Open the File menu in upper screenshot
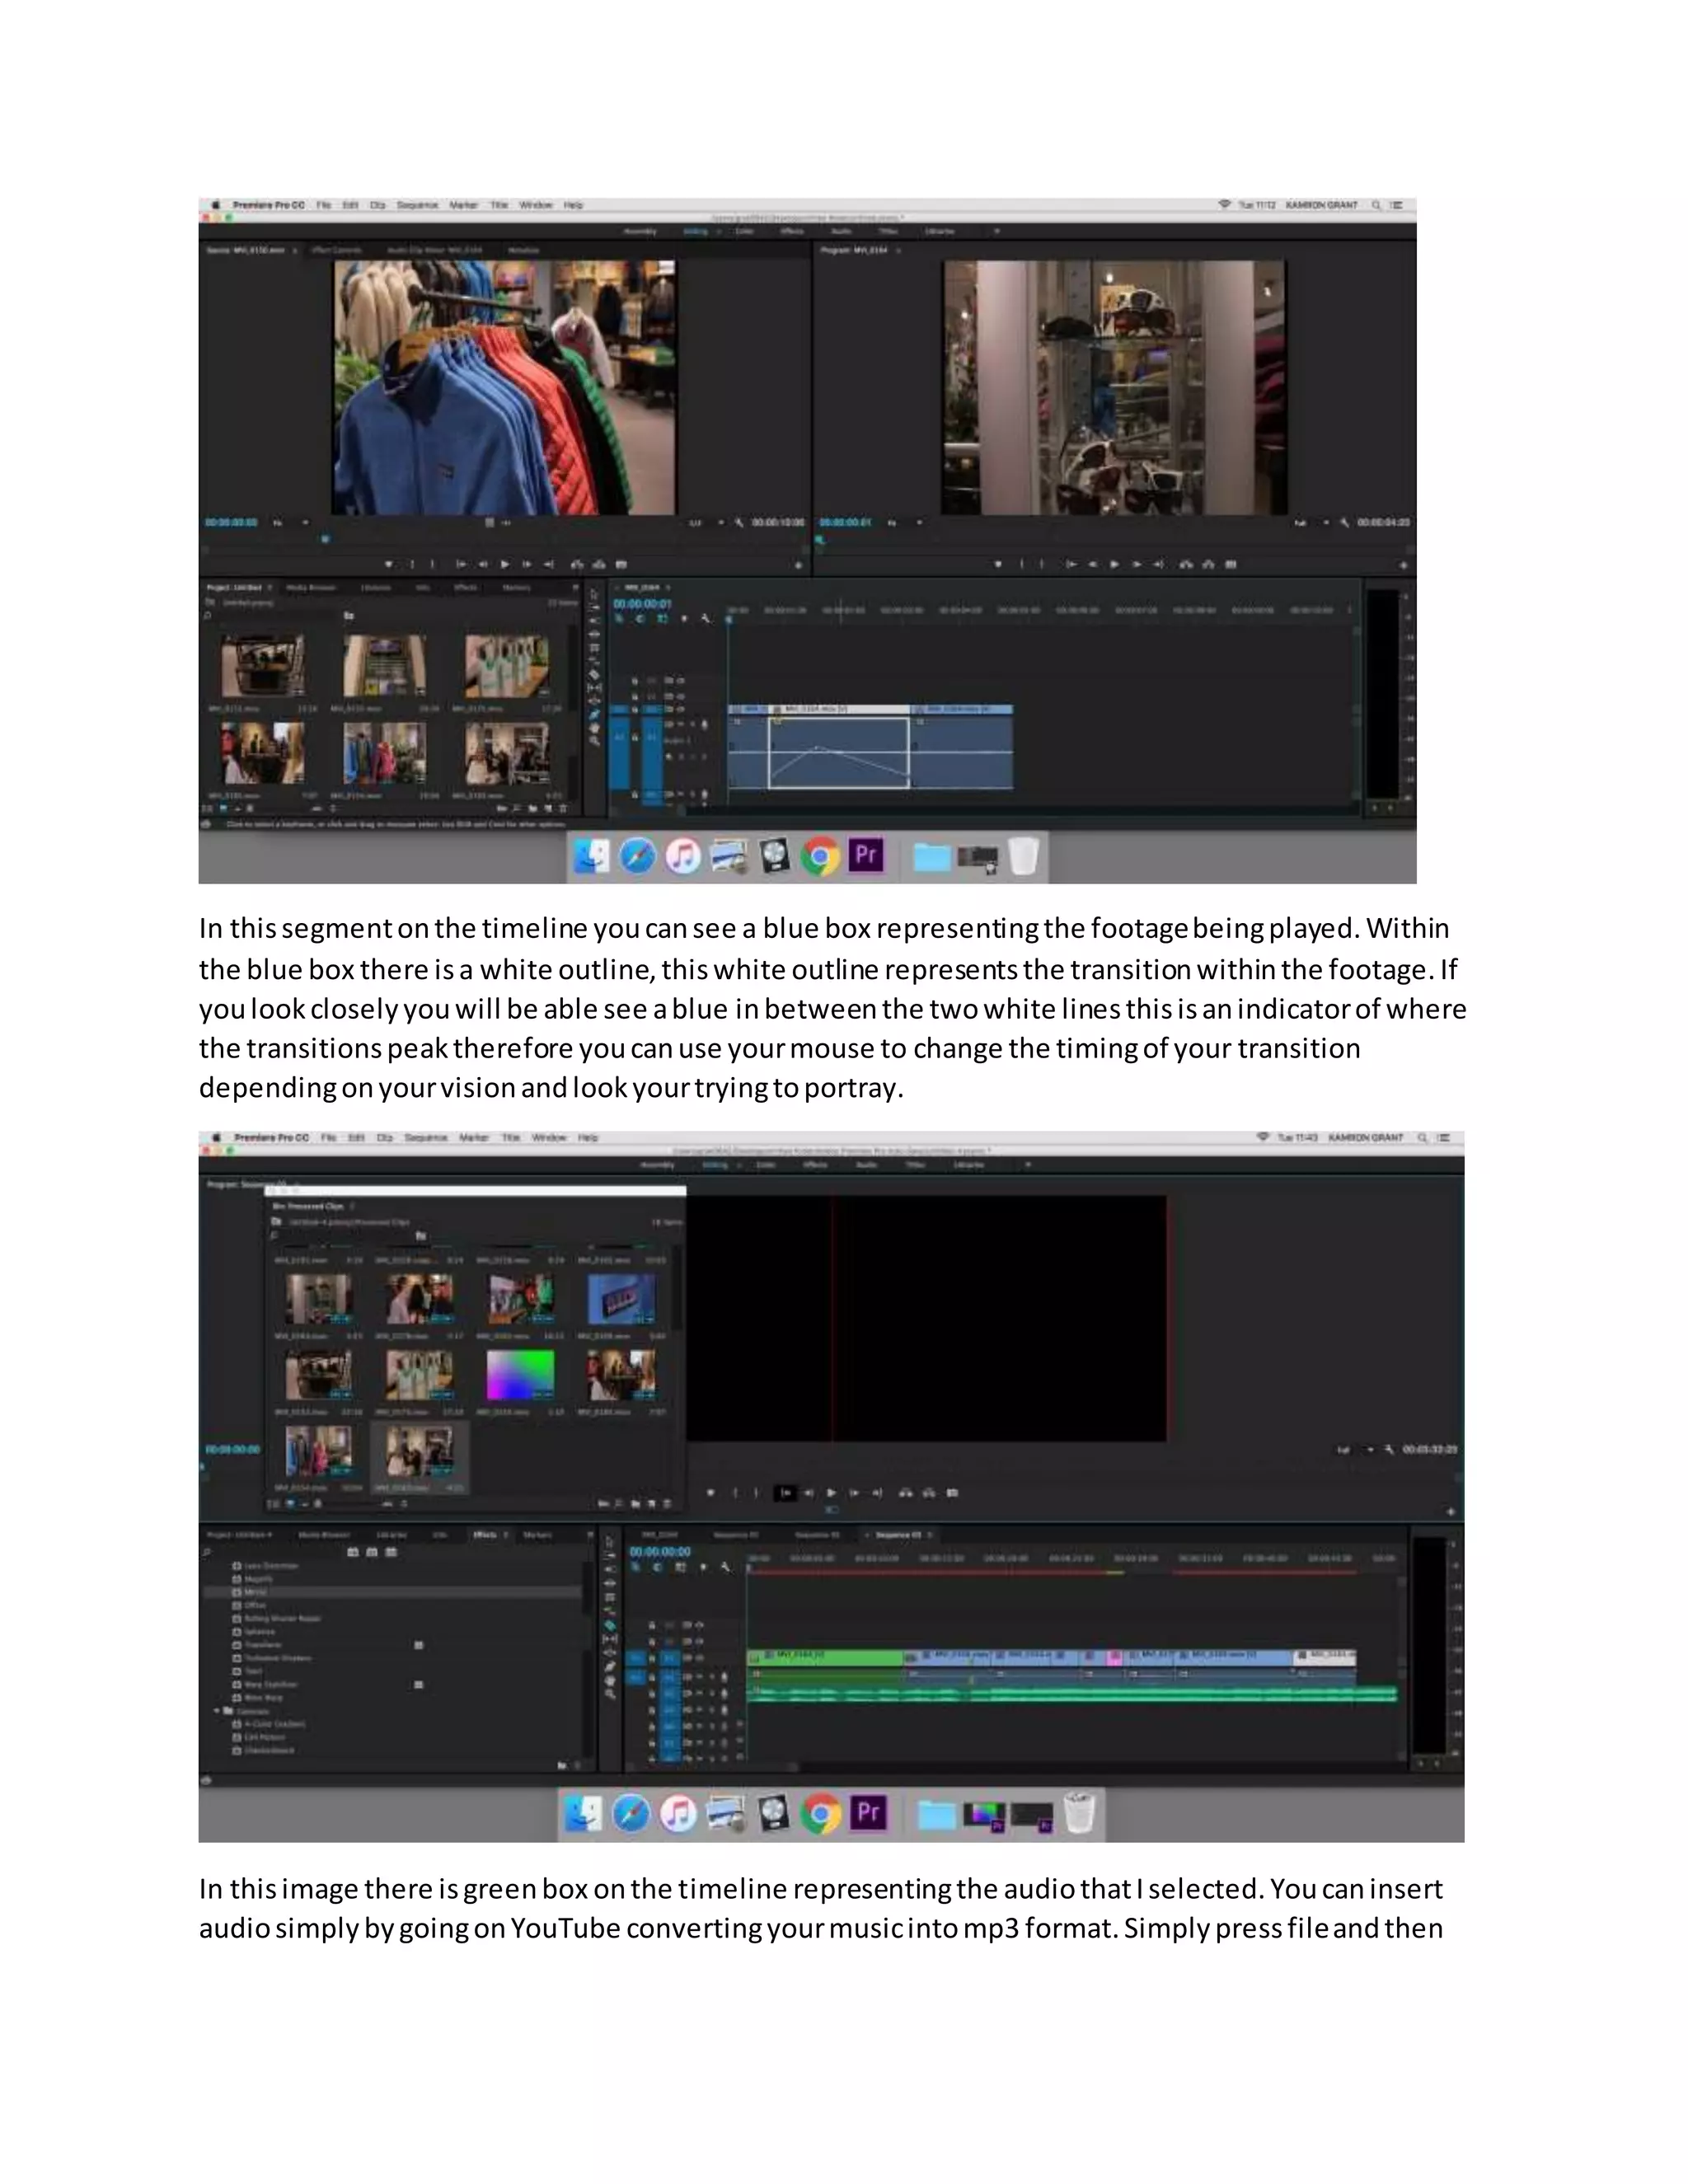The image size is (1688, 2184). tap(324, 205)
